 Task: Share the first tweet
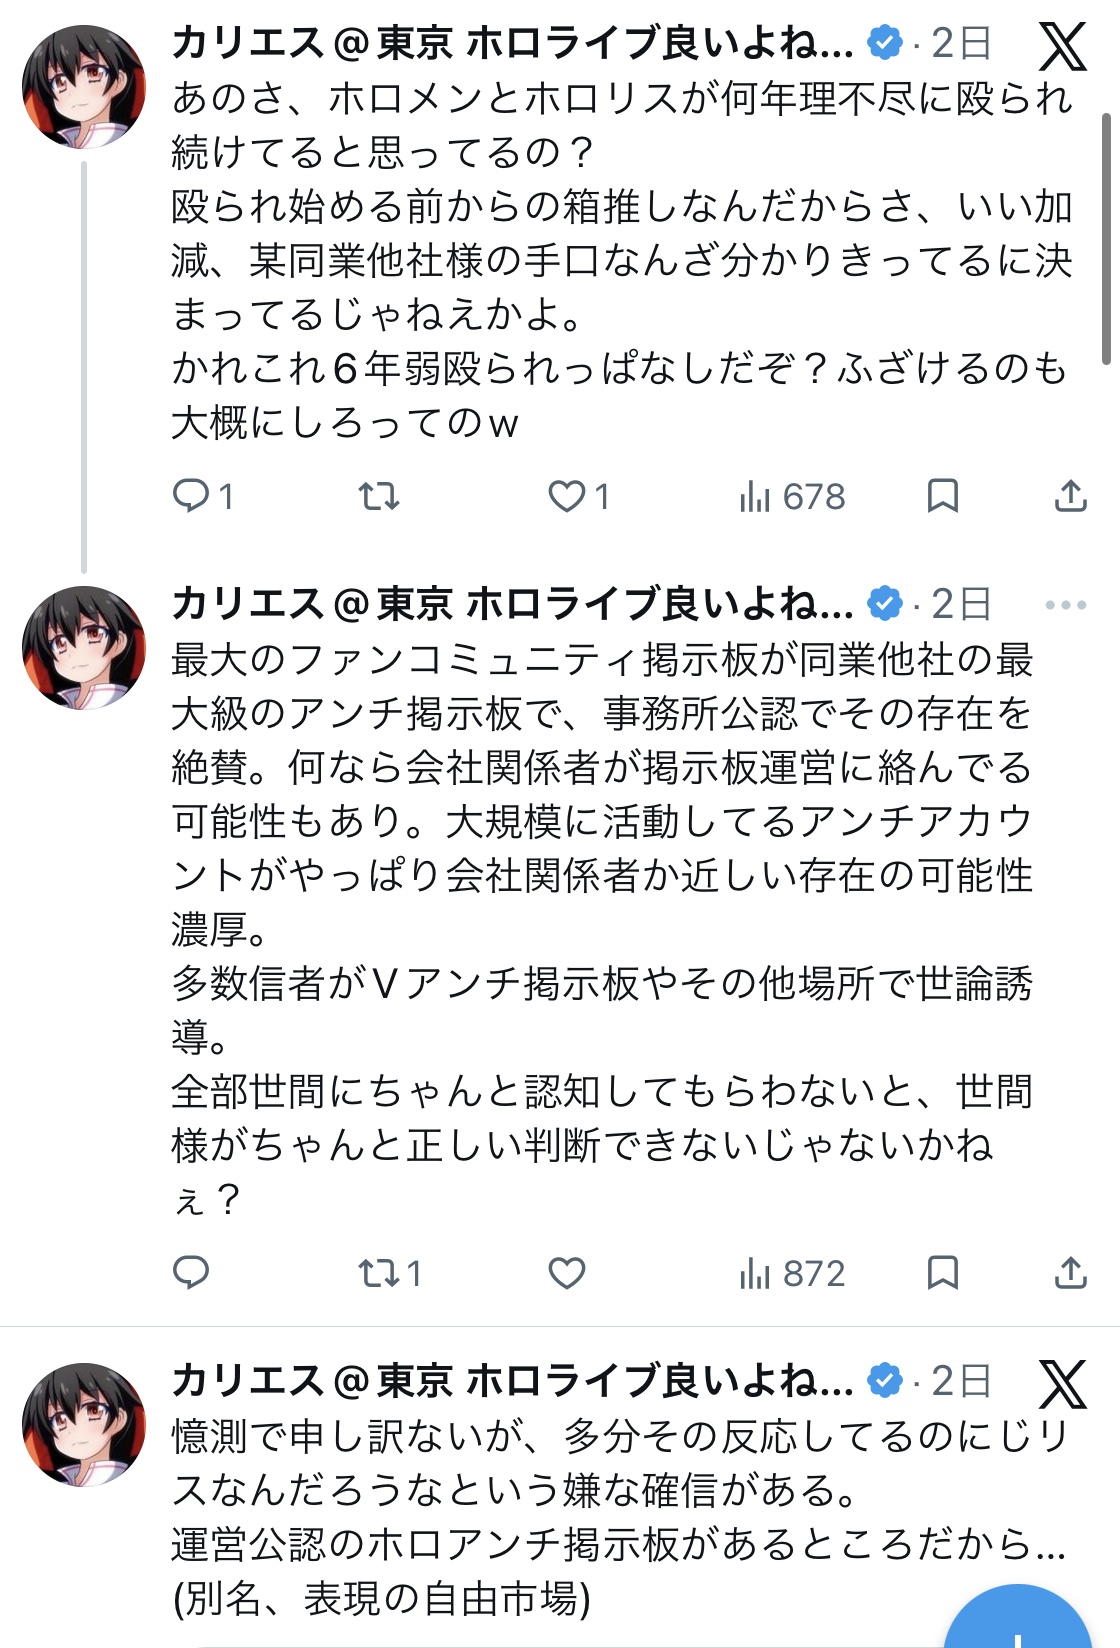(x=1070, y=496)
